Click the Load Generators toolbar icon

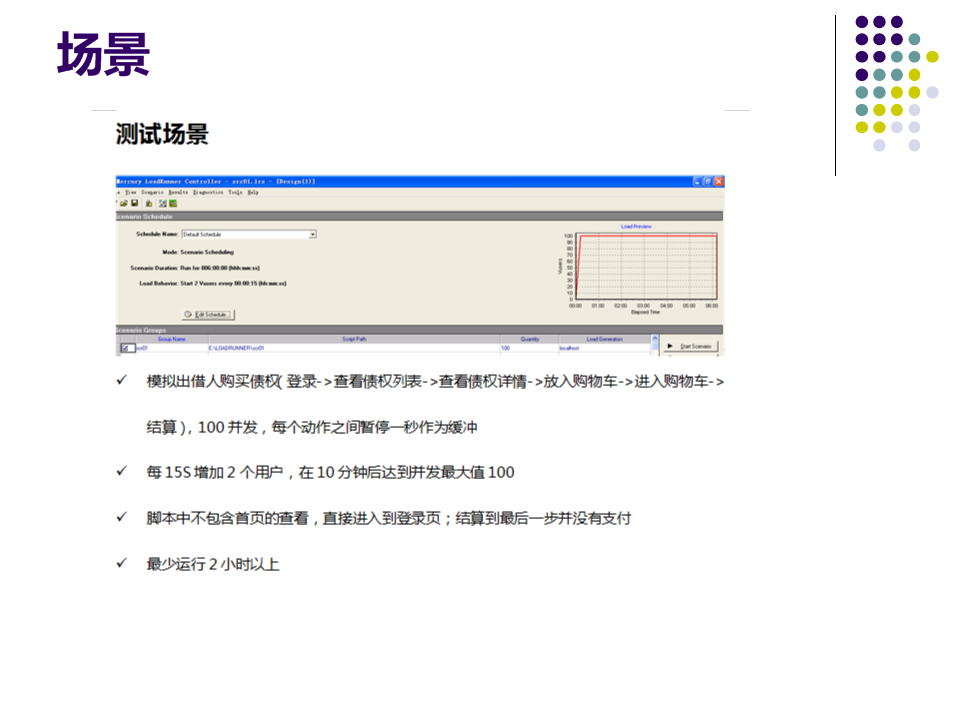(x=149, y=203)
